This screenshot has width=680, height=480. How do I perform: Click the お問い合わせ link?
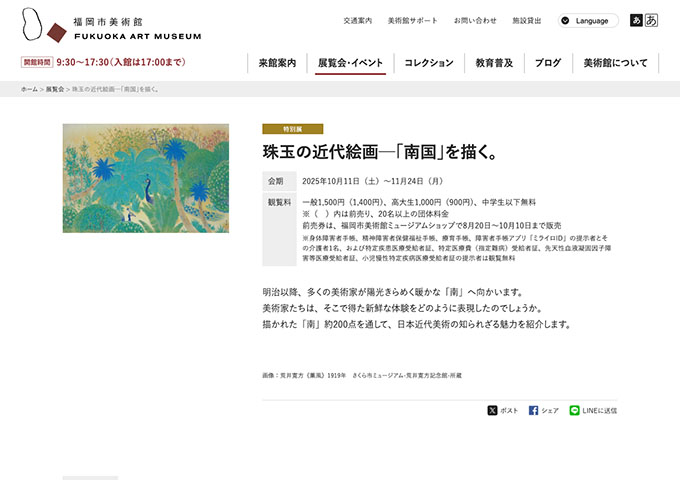coord(474,20)
